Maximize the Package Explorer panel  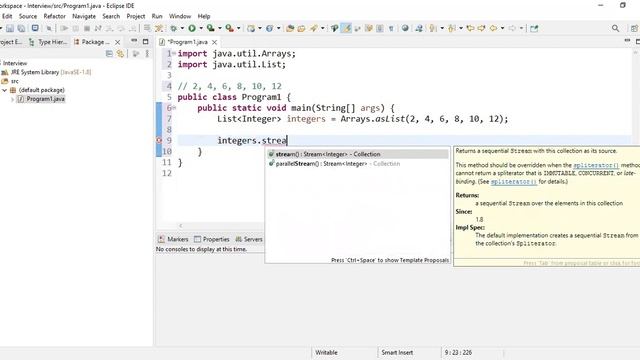pyautogui.click(x=145, y=41)
